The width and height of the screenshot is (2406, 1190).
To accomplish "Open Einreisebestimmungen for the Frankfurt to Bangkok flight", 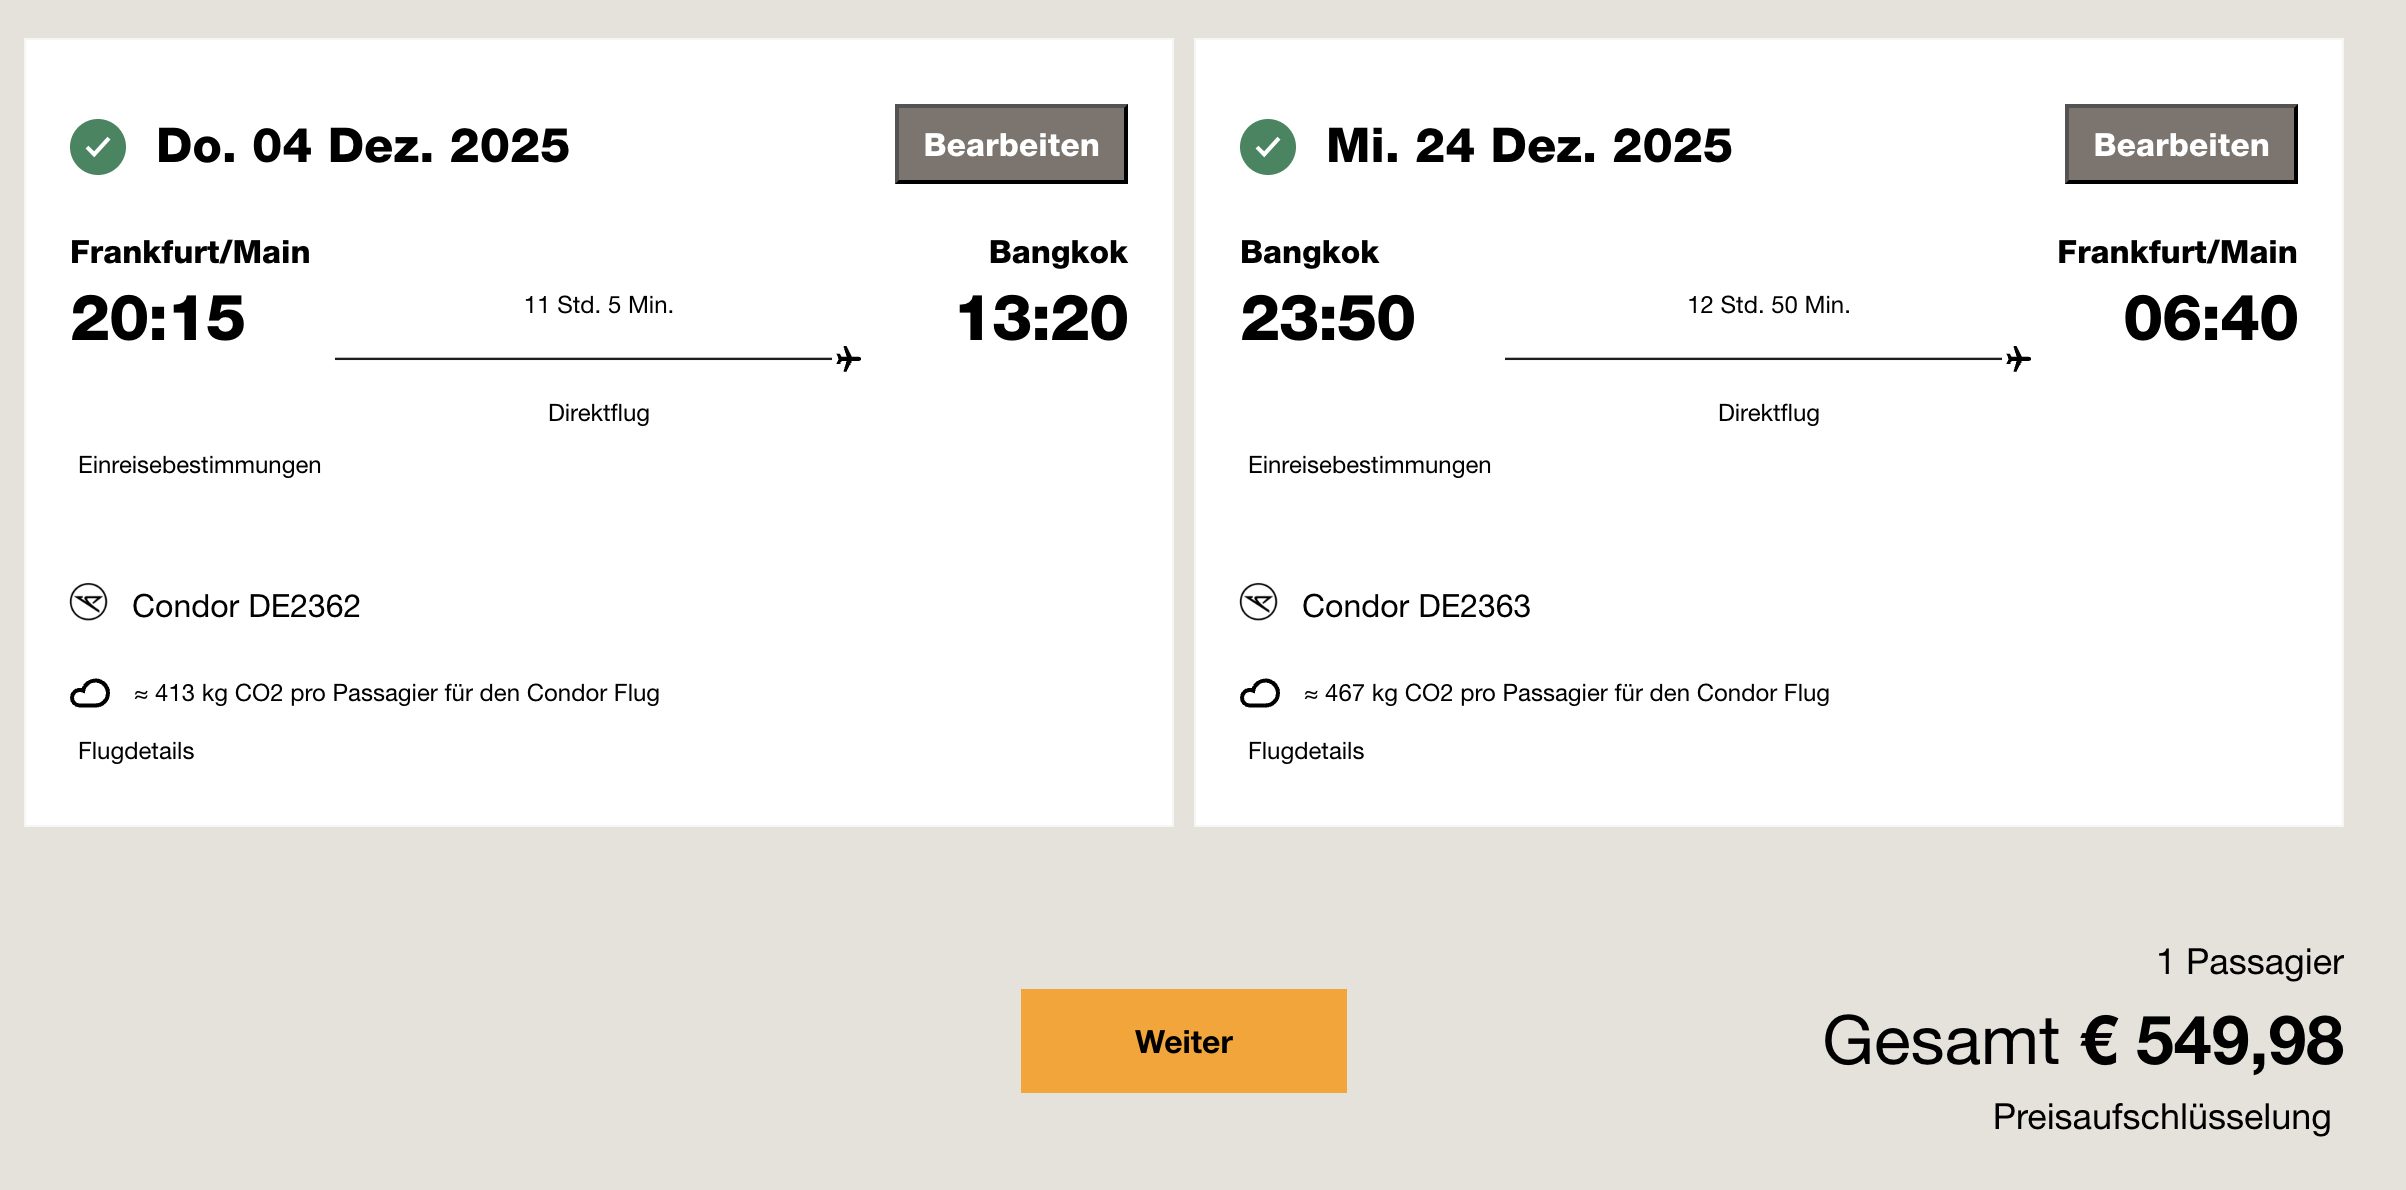I will [199, 465].
